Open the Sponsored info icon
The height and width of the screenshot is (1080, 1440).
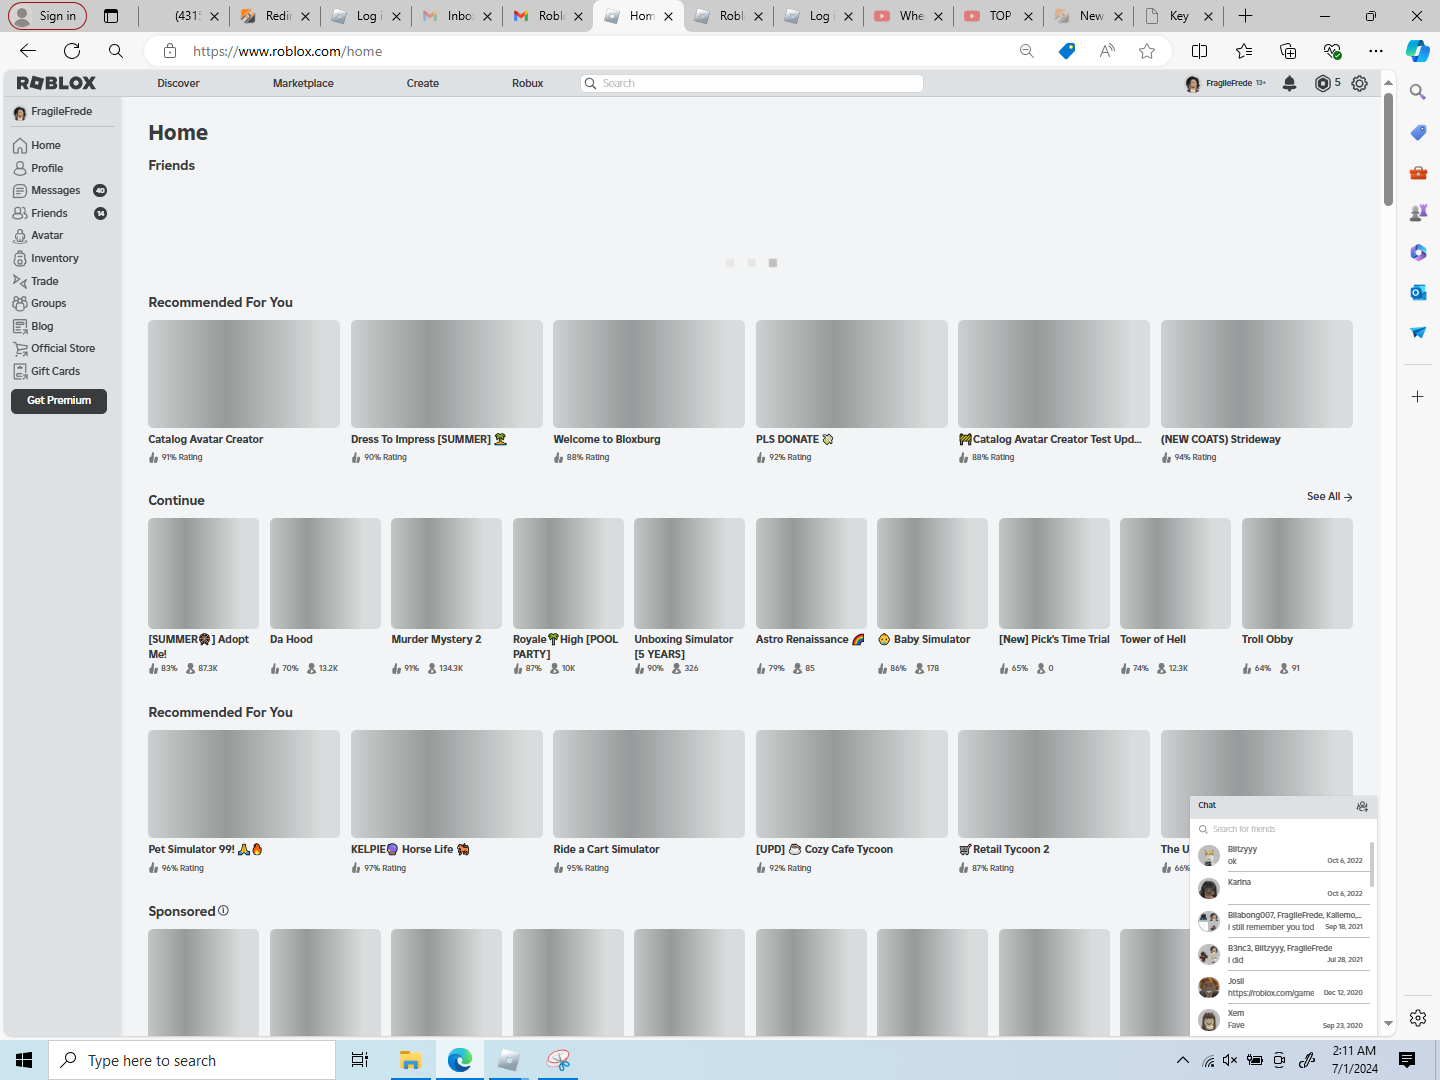pos(223,911)
